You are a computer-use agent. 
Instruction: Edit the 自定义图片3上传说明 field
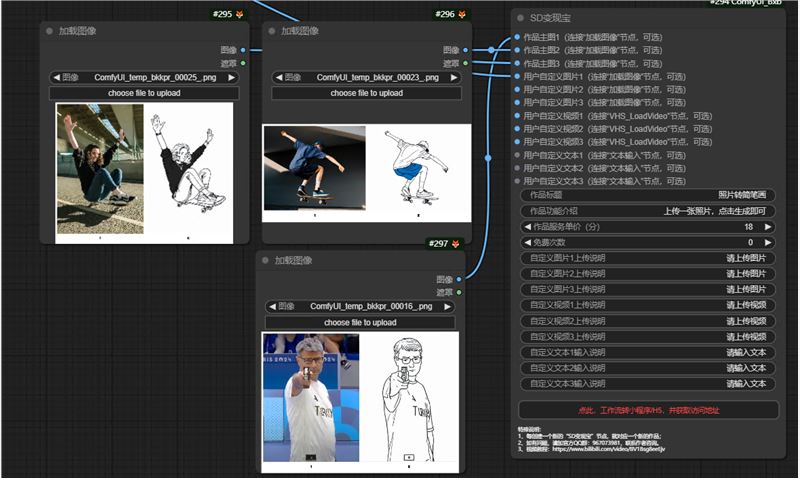coord(648,289)
